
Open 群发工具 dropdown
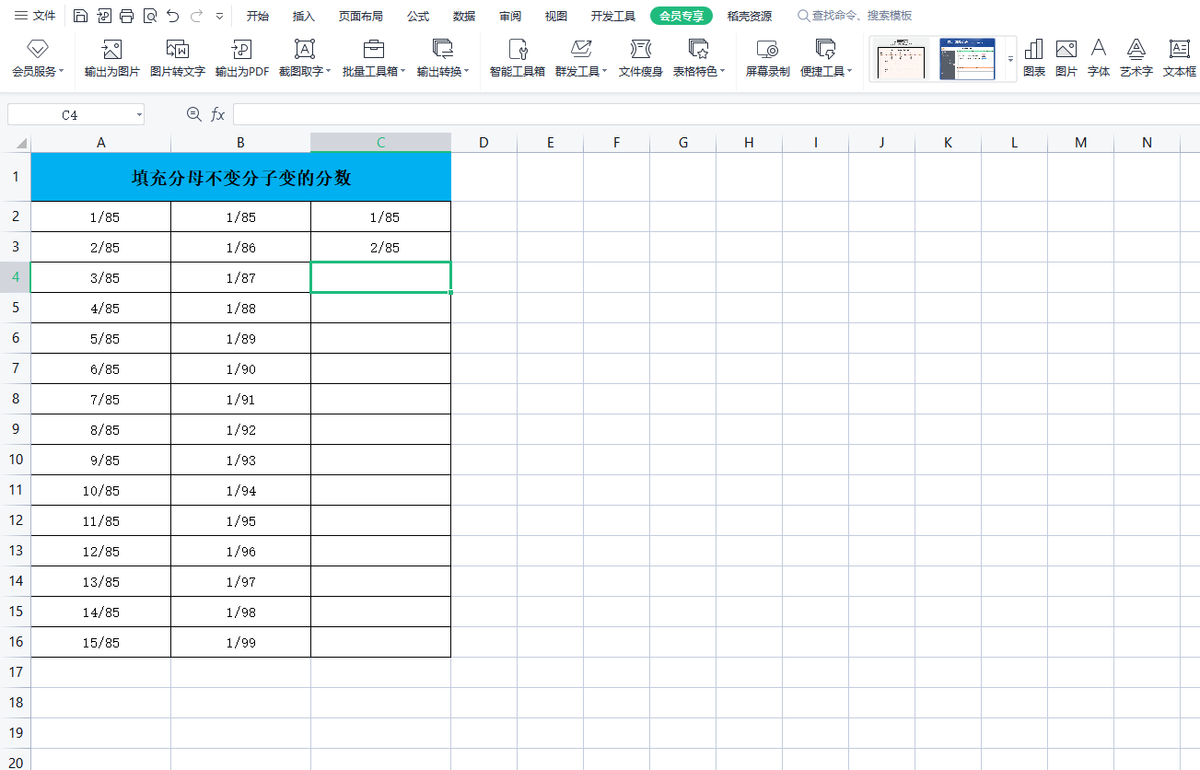tap(581, 58)
